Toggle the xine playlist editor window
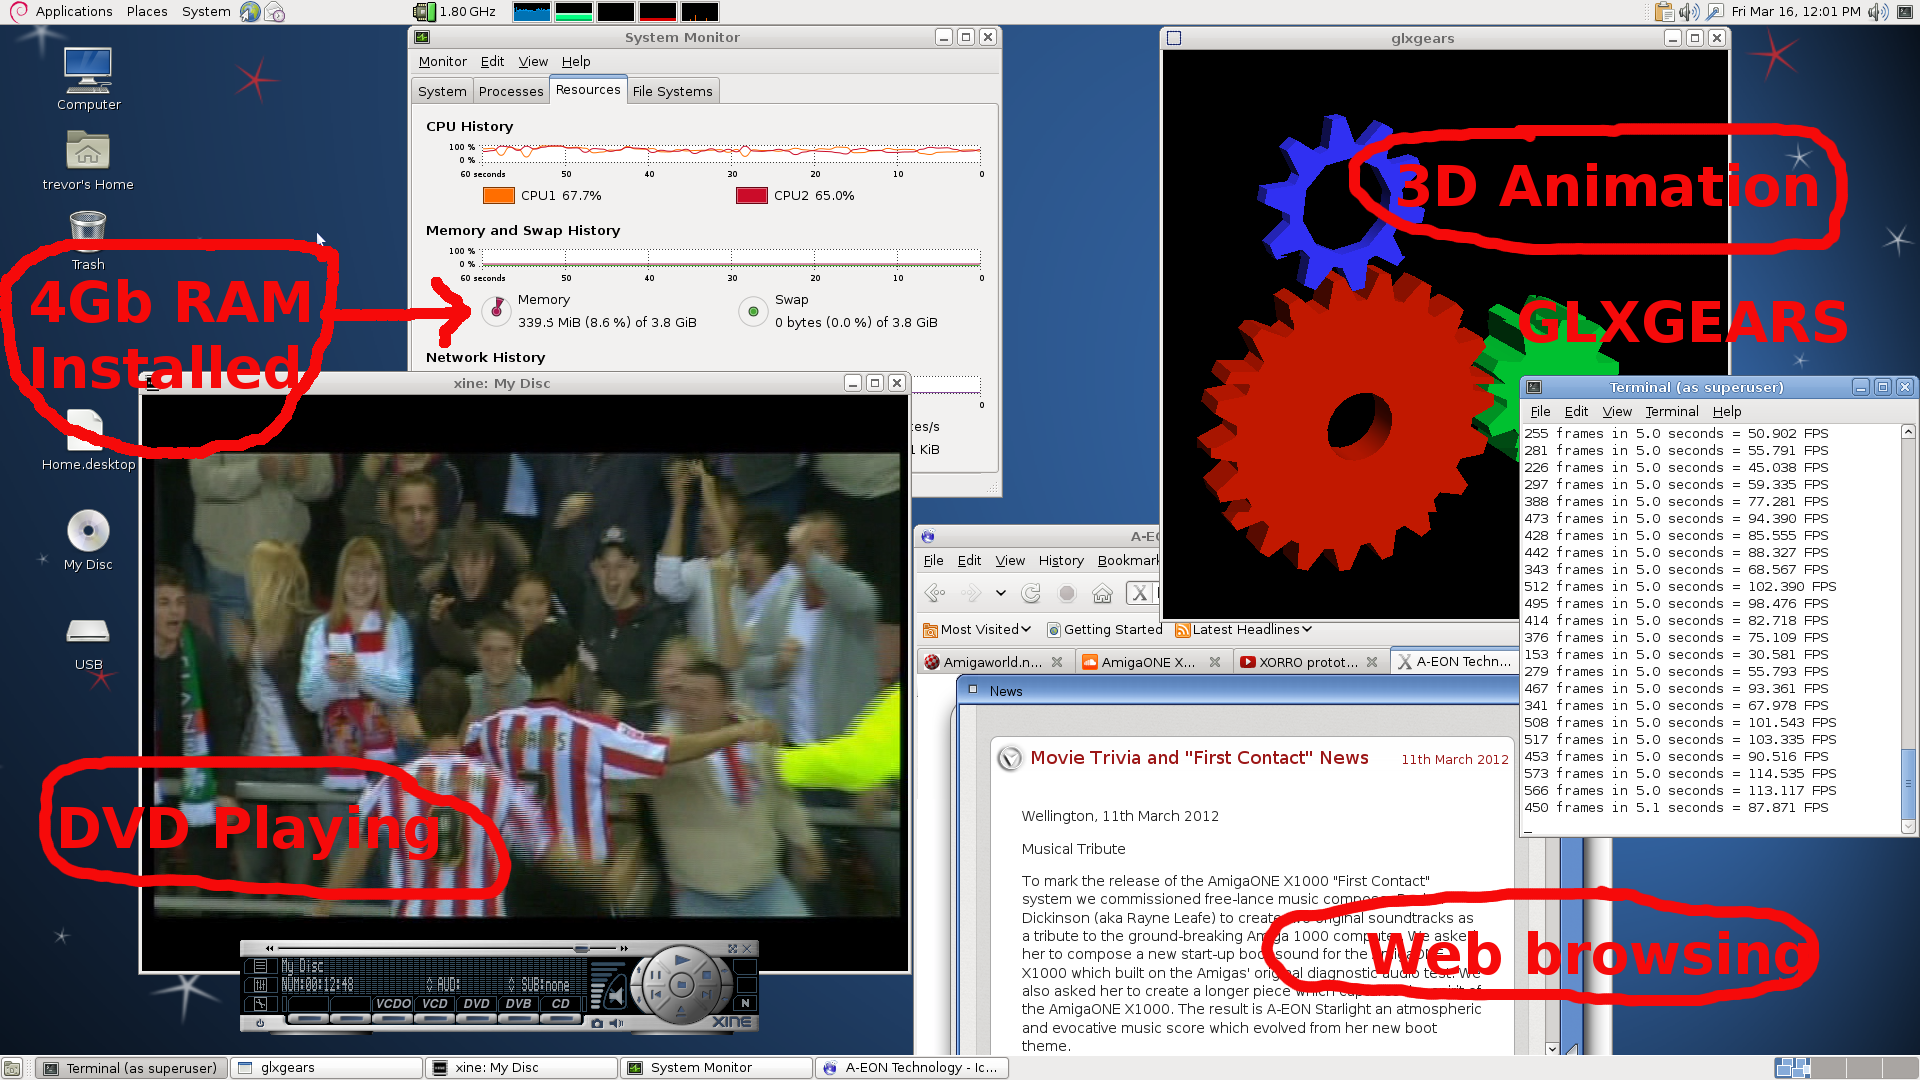The width and height of the screenshot is (1920, 1080). (x=260, y=966)
